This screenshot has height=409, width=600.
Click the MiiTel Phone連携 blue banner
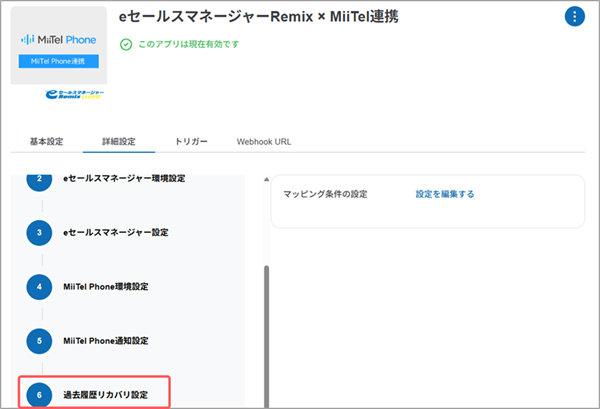59,61
